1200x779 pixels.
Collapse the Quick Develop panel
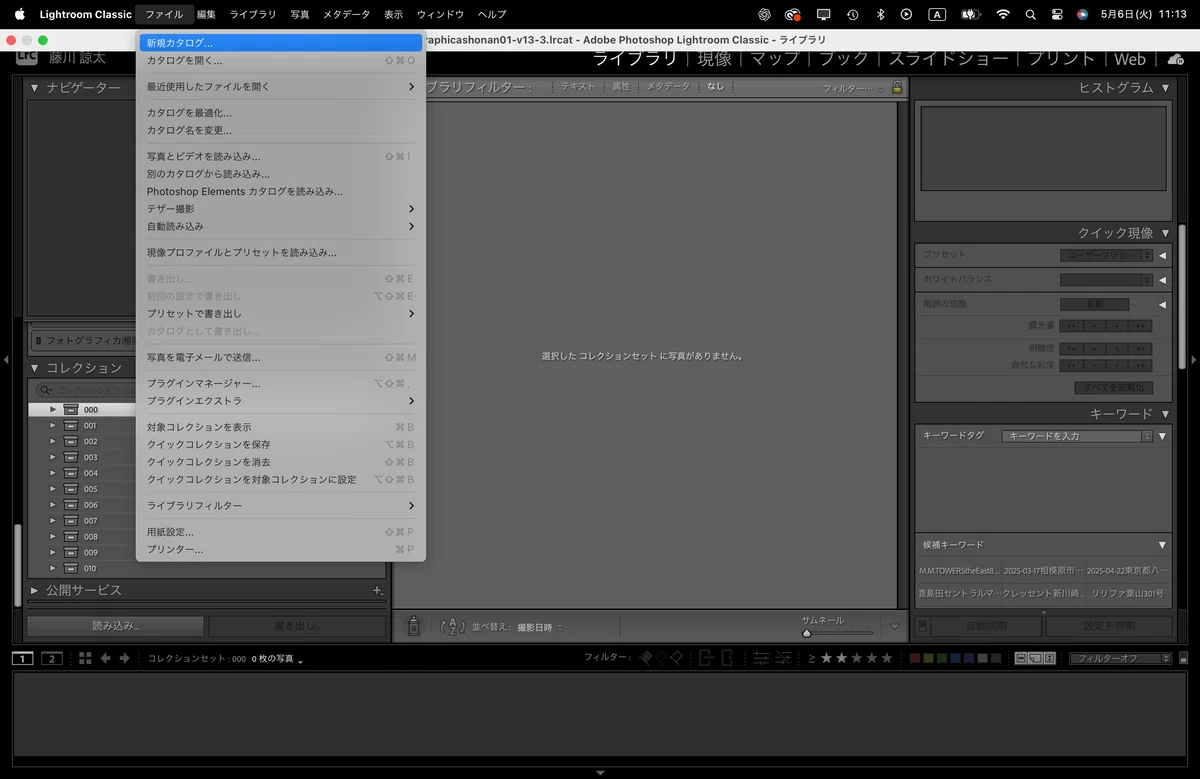click(1165, 233)
